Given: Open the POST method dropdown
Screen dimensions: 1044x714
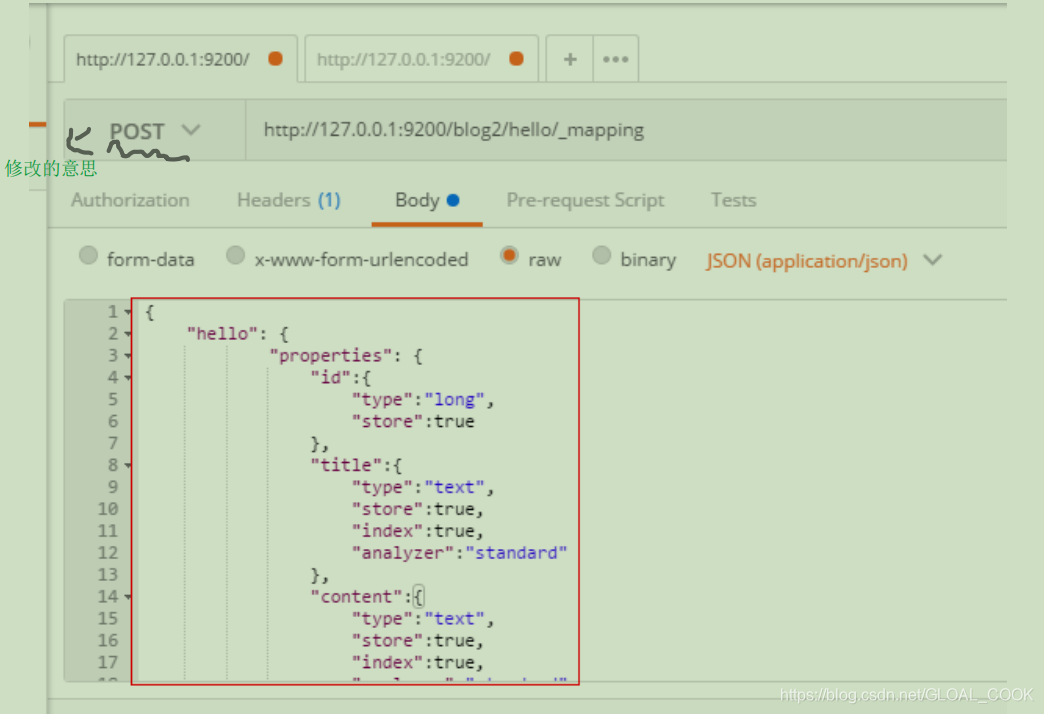Looking at the screenshot, I should click(x=154, y=131).
